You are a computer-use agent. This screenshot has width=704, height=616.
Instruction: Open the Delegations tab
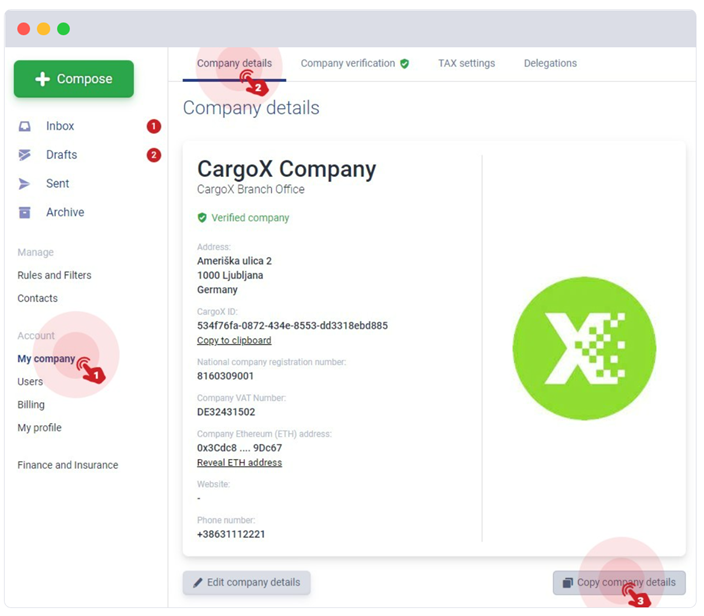550,63
